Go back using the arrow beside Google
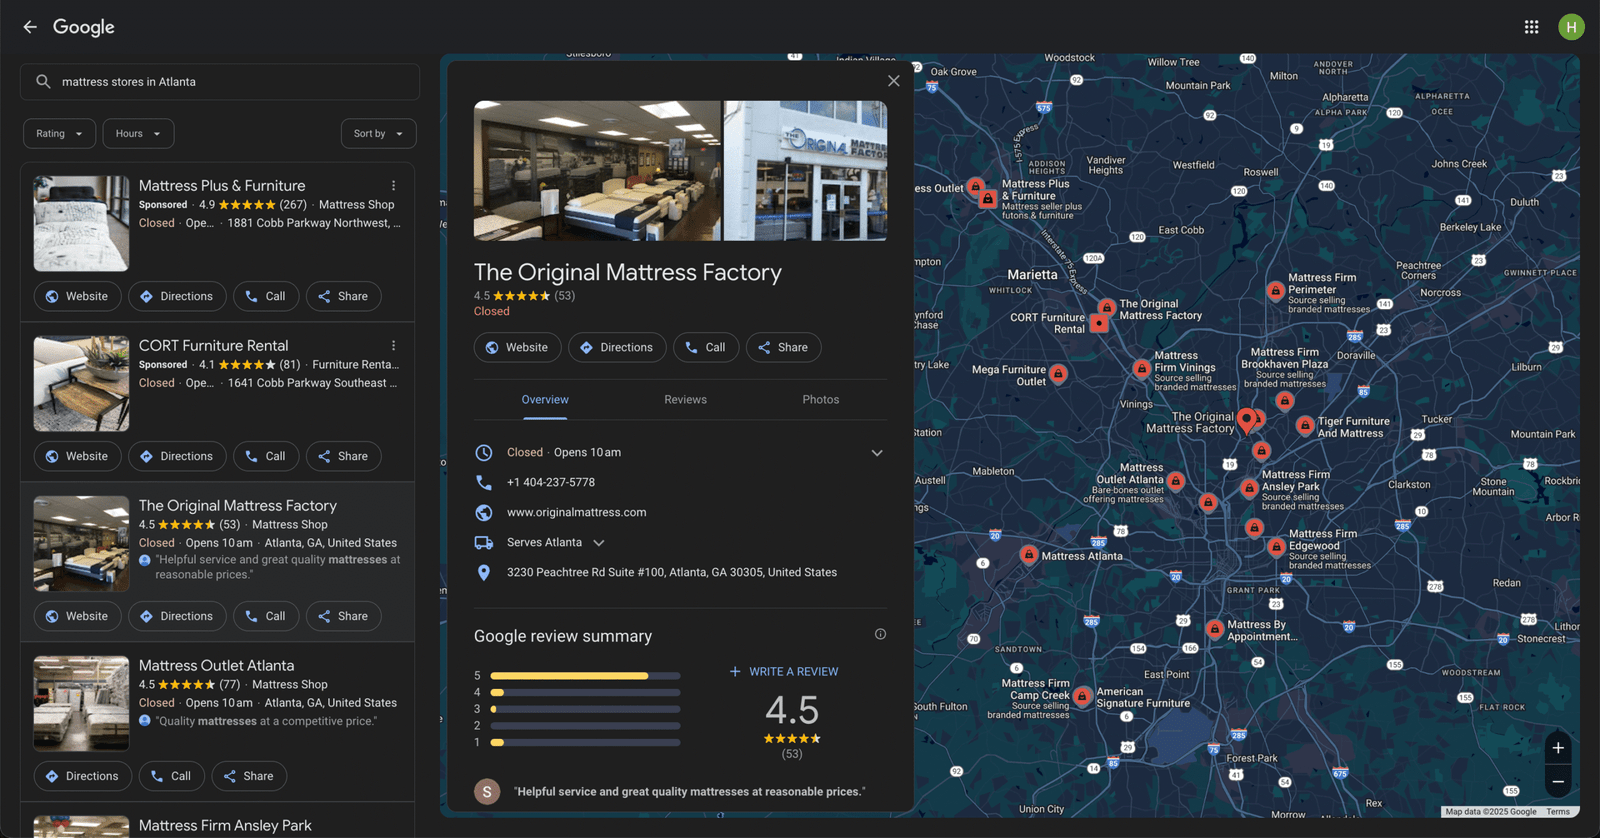Screen dimensions: 1600x838 point(30,27)
